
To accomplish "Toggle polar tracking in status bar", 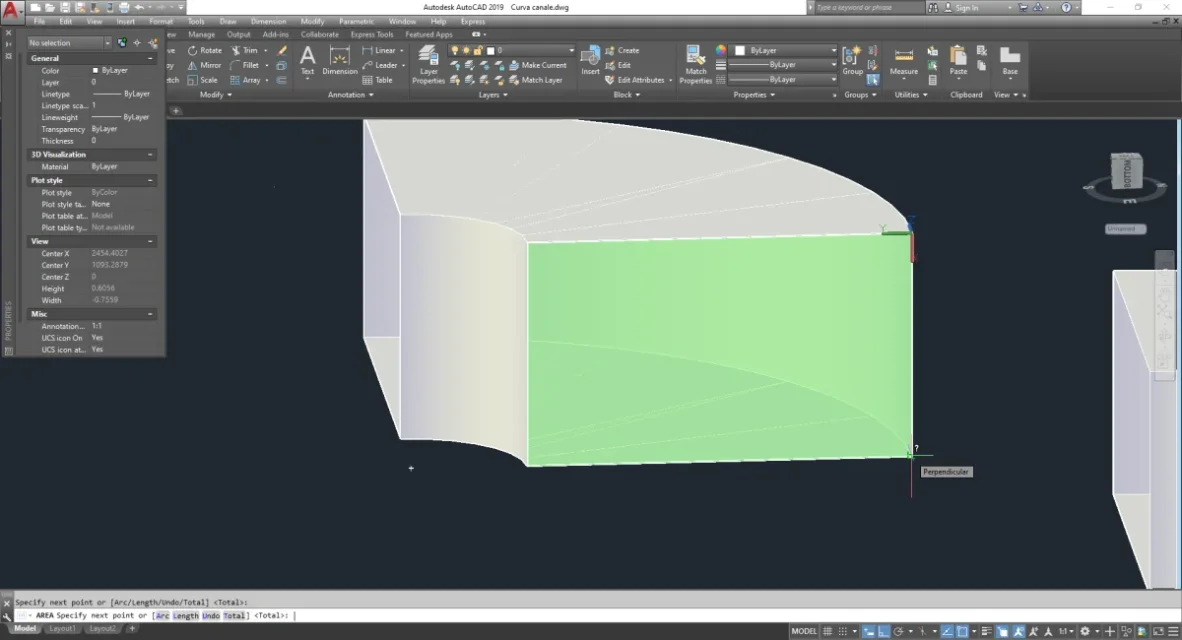I will (x=899, y=631).
